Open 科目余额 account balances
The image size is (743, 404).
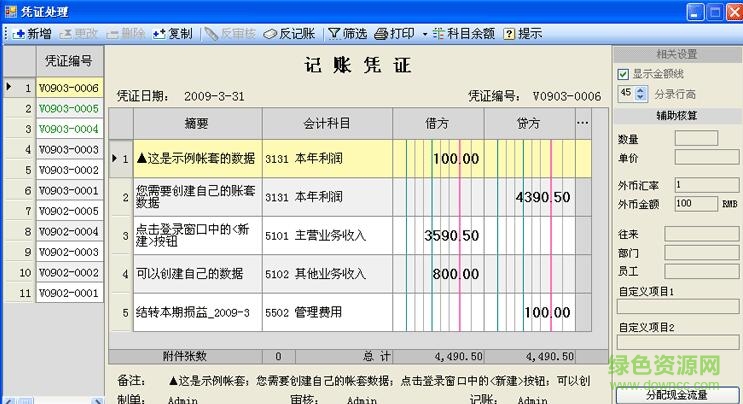tap(463, 34)
